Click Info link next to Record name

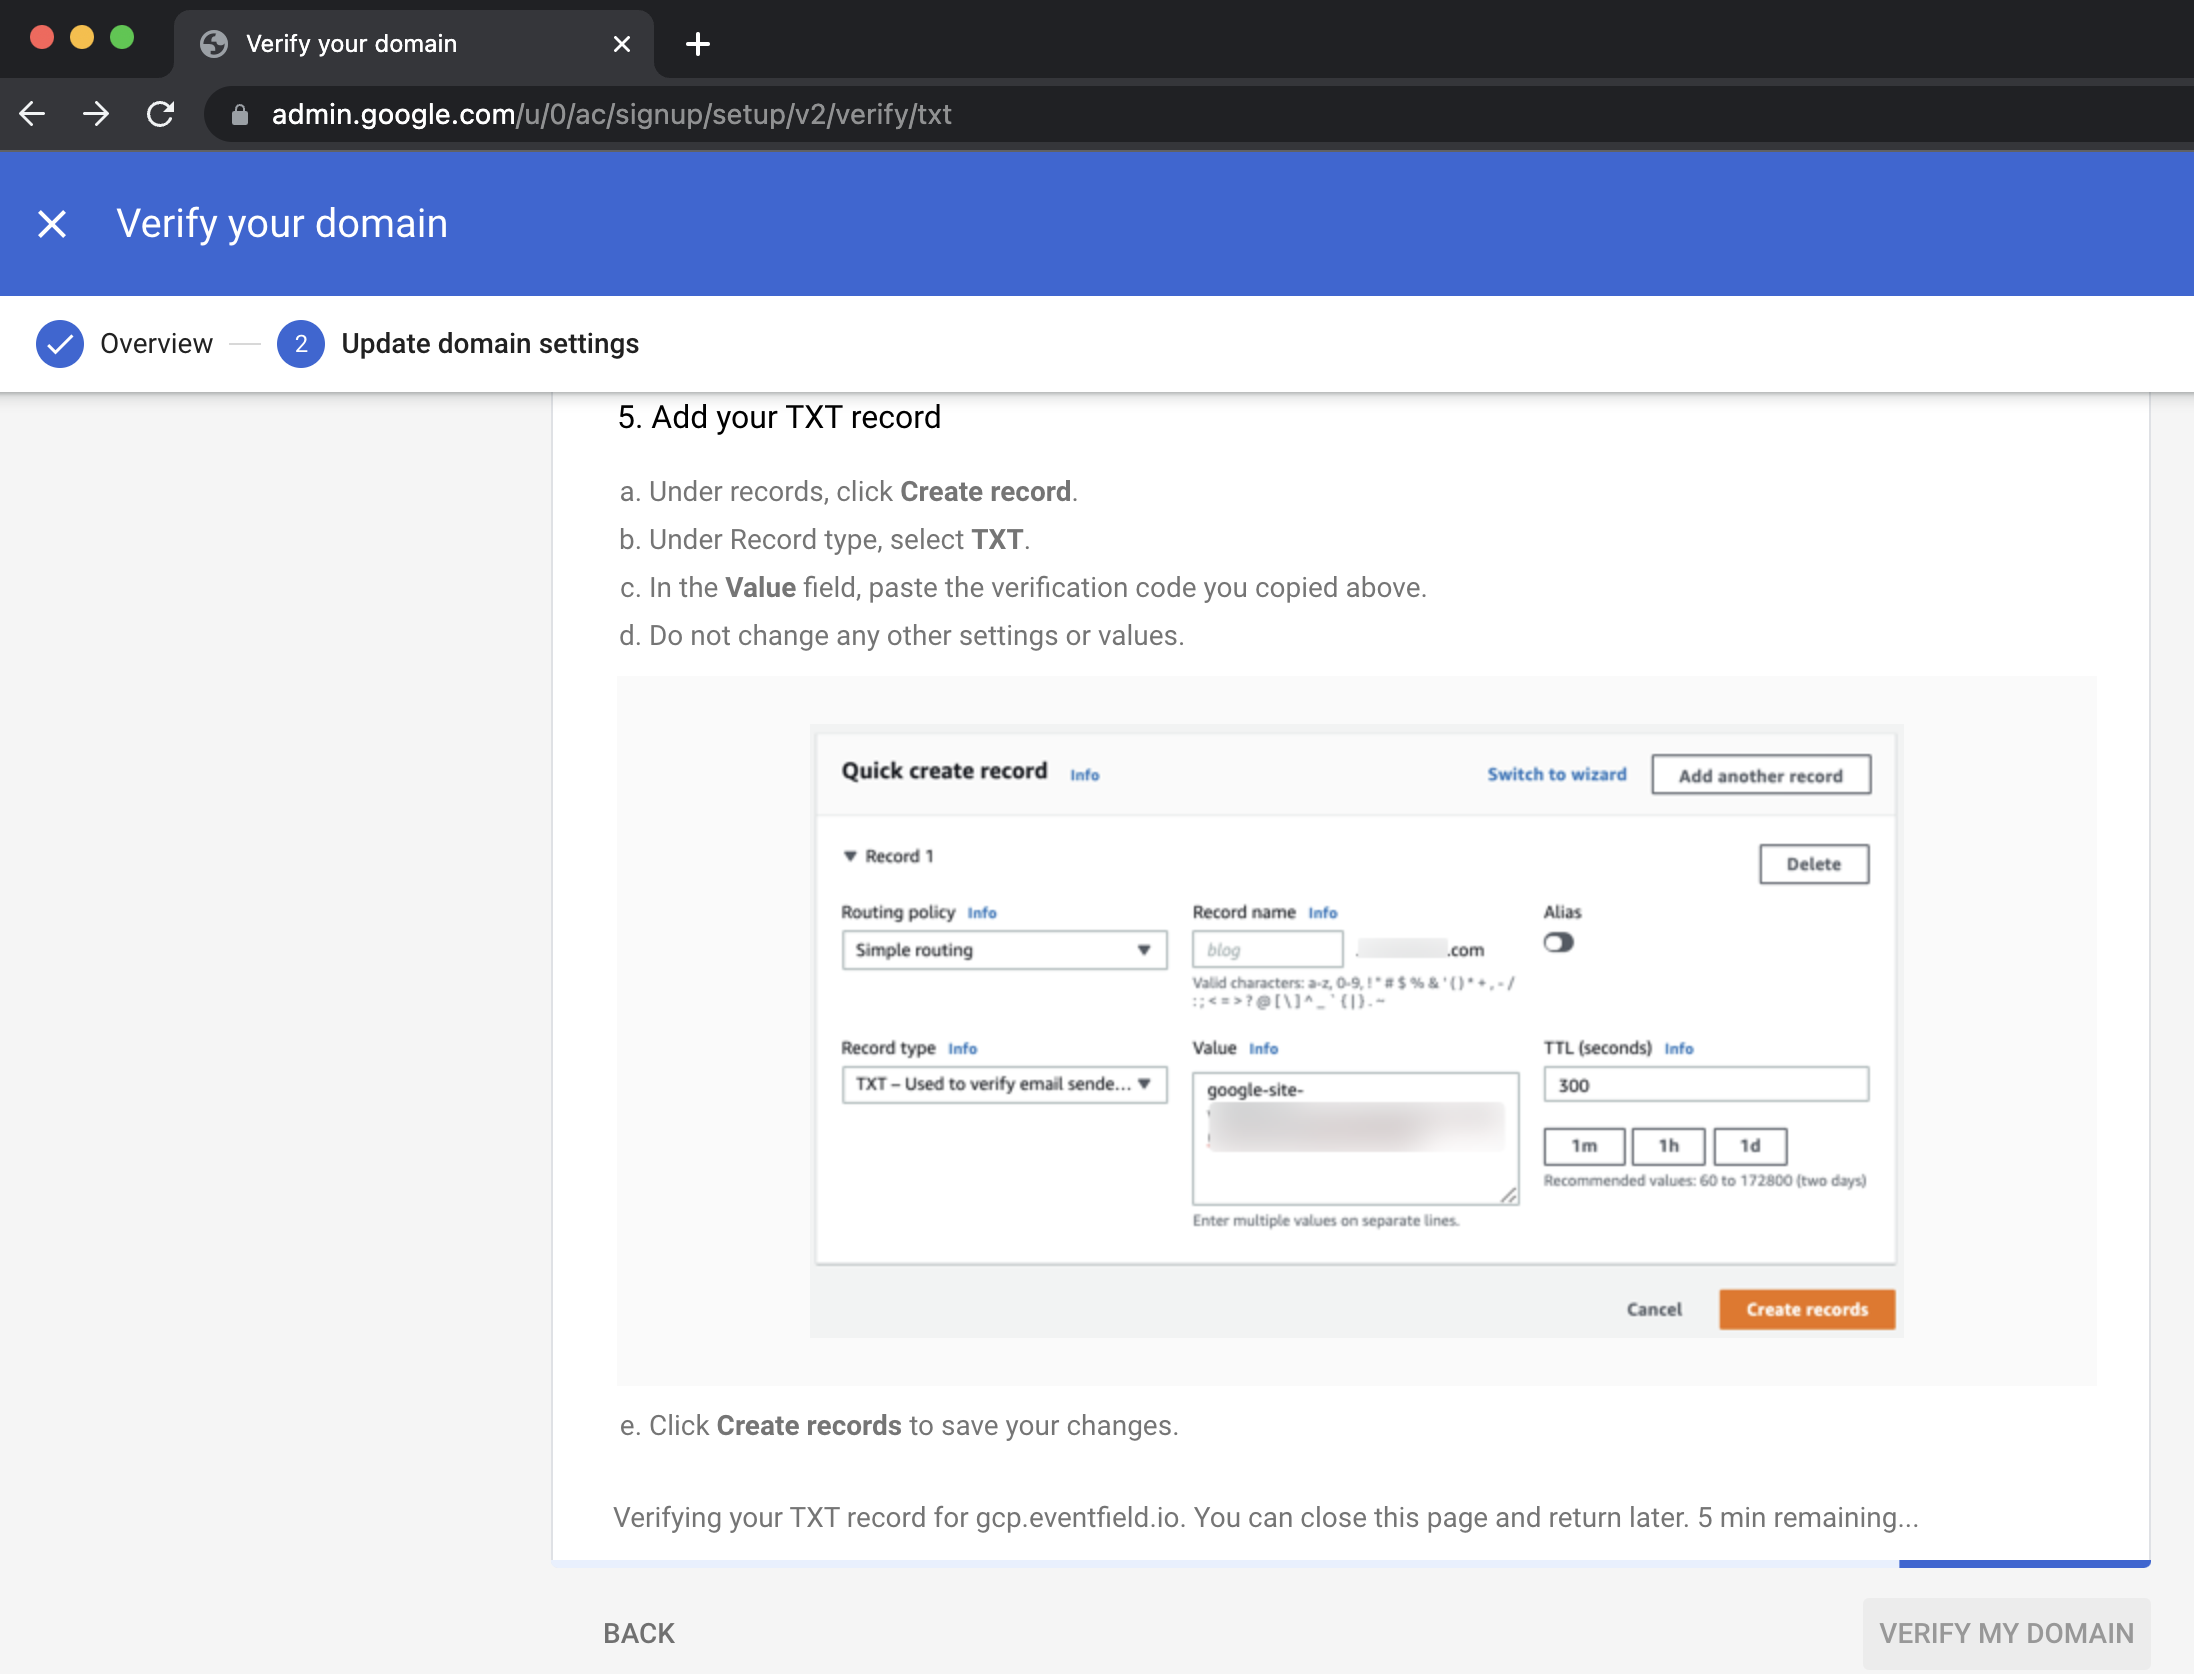[x=1322, y=913]
